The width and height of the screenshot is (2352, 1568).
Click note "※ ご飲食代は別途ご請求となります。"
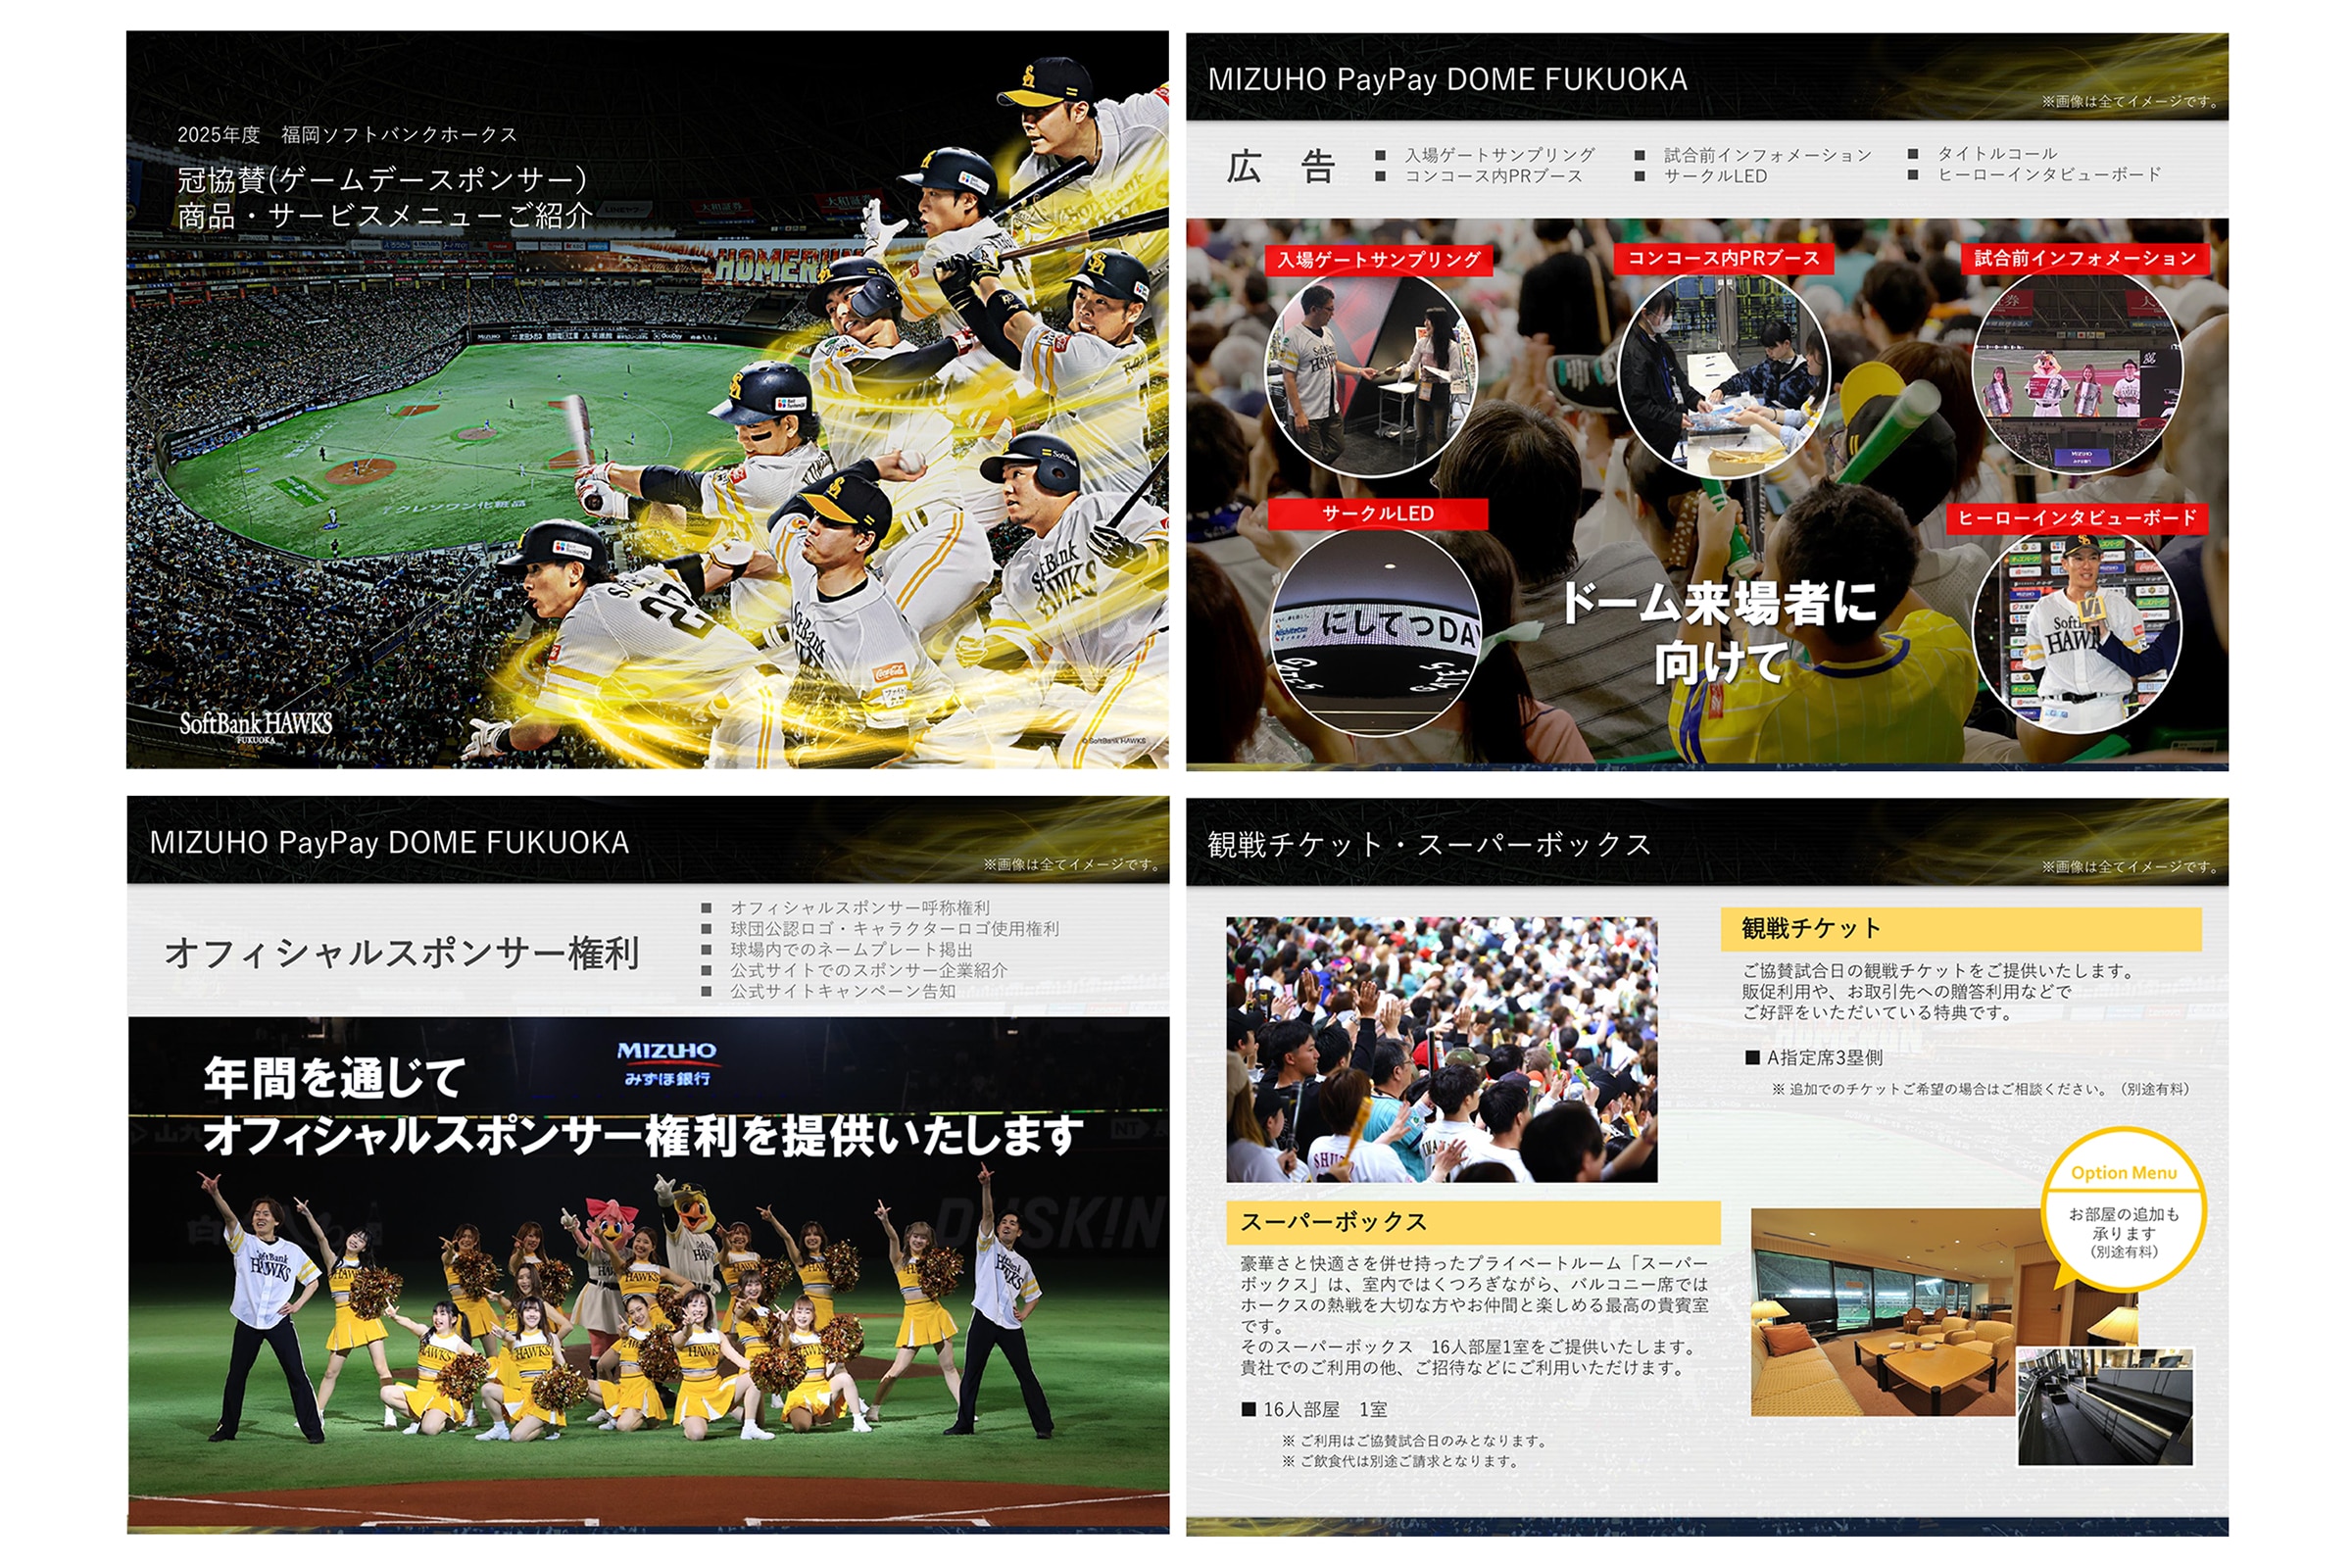coord(1400,1462)
